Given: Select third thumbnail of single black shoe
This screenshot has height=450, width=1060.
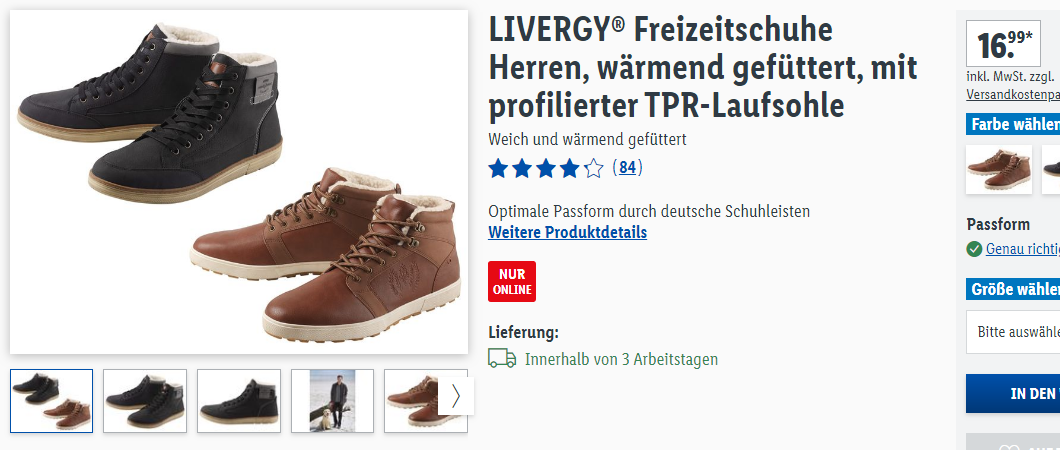Looking at the screenshot, I should pos(238,401).
